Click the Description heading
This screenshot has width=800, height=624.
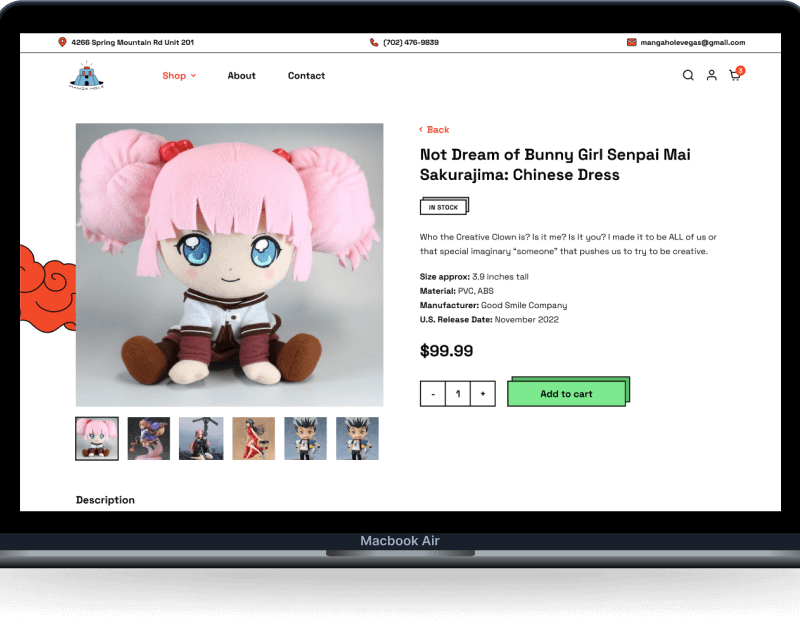pos(106,500)
